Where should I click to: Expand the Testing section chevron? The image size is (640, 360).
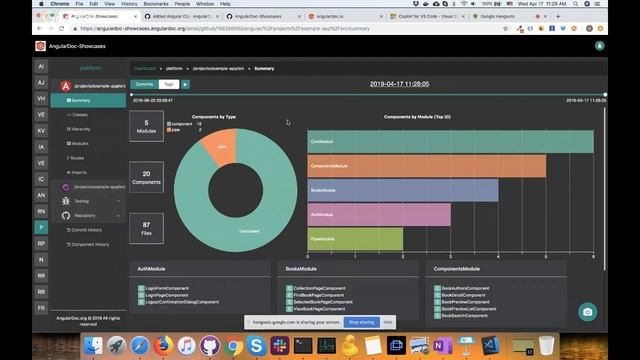118,201
